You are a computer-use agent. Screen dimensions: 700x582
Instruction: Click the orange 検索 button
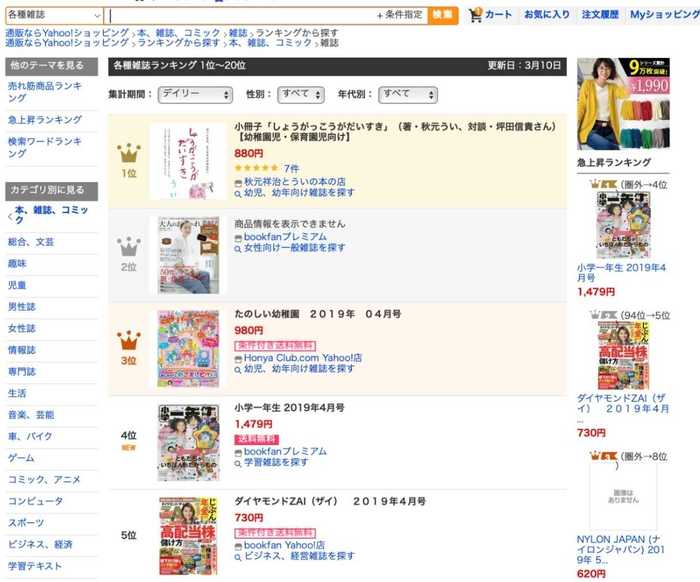point(442,15)
